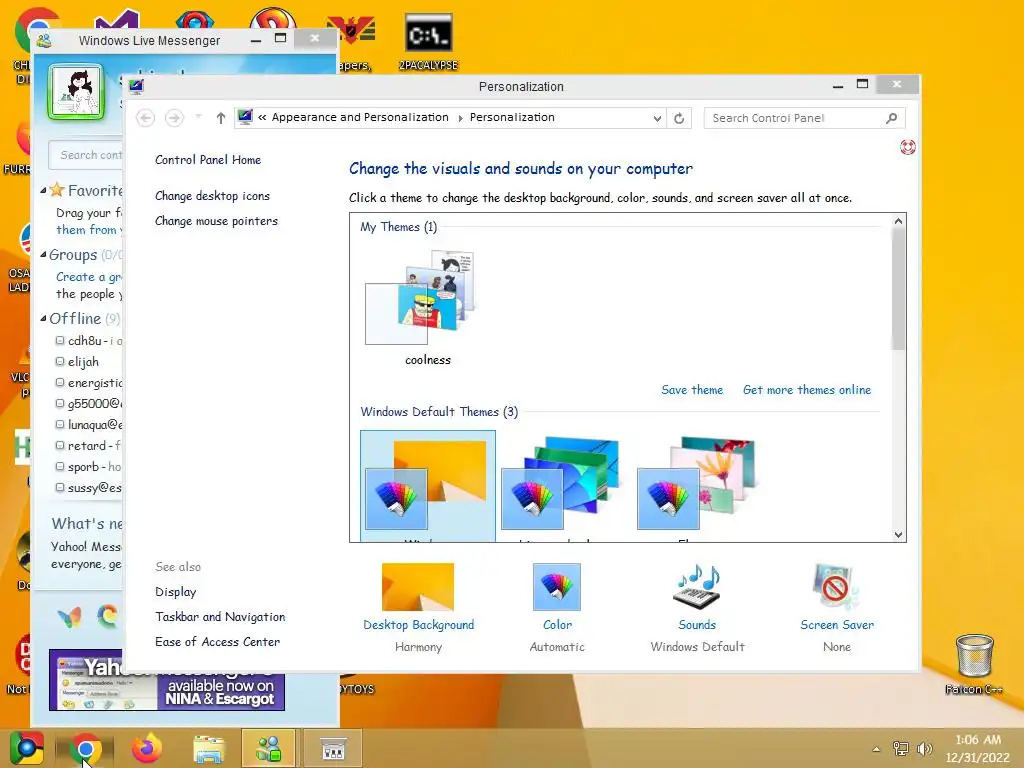This screenshot has width=1024, height=768.
Task: Click the MSN butterfly icon in Messenger
Action: (69, 616)
